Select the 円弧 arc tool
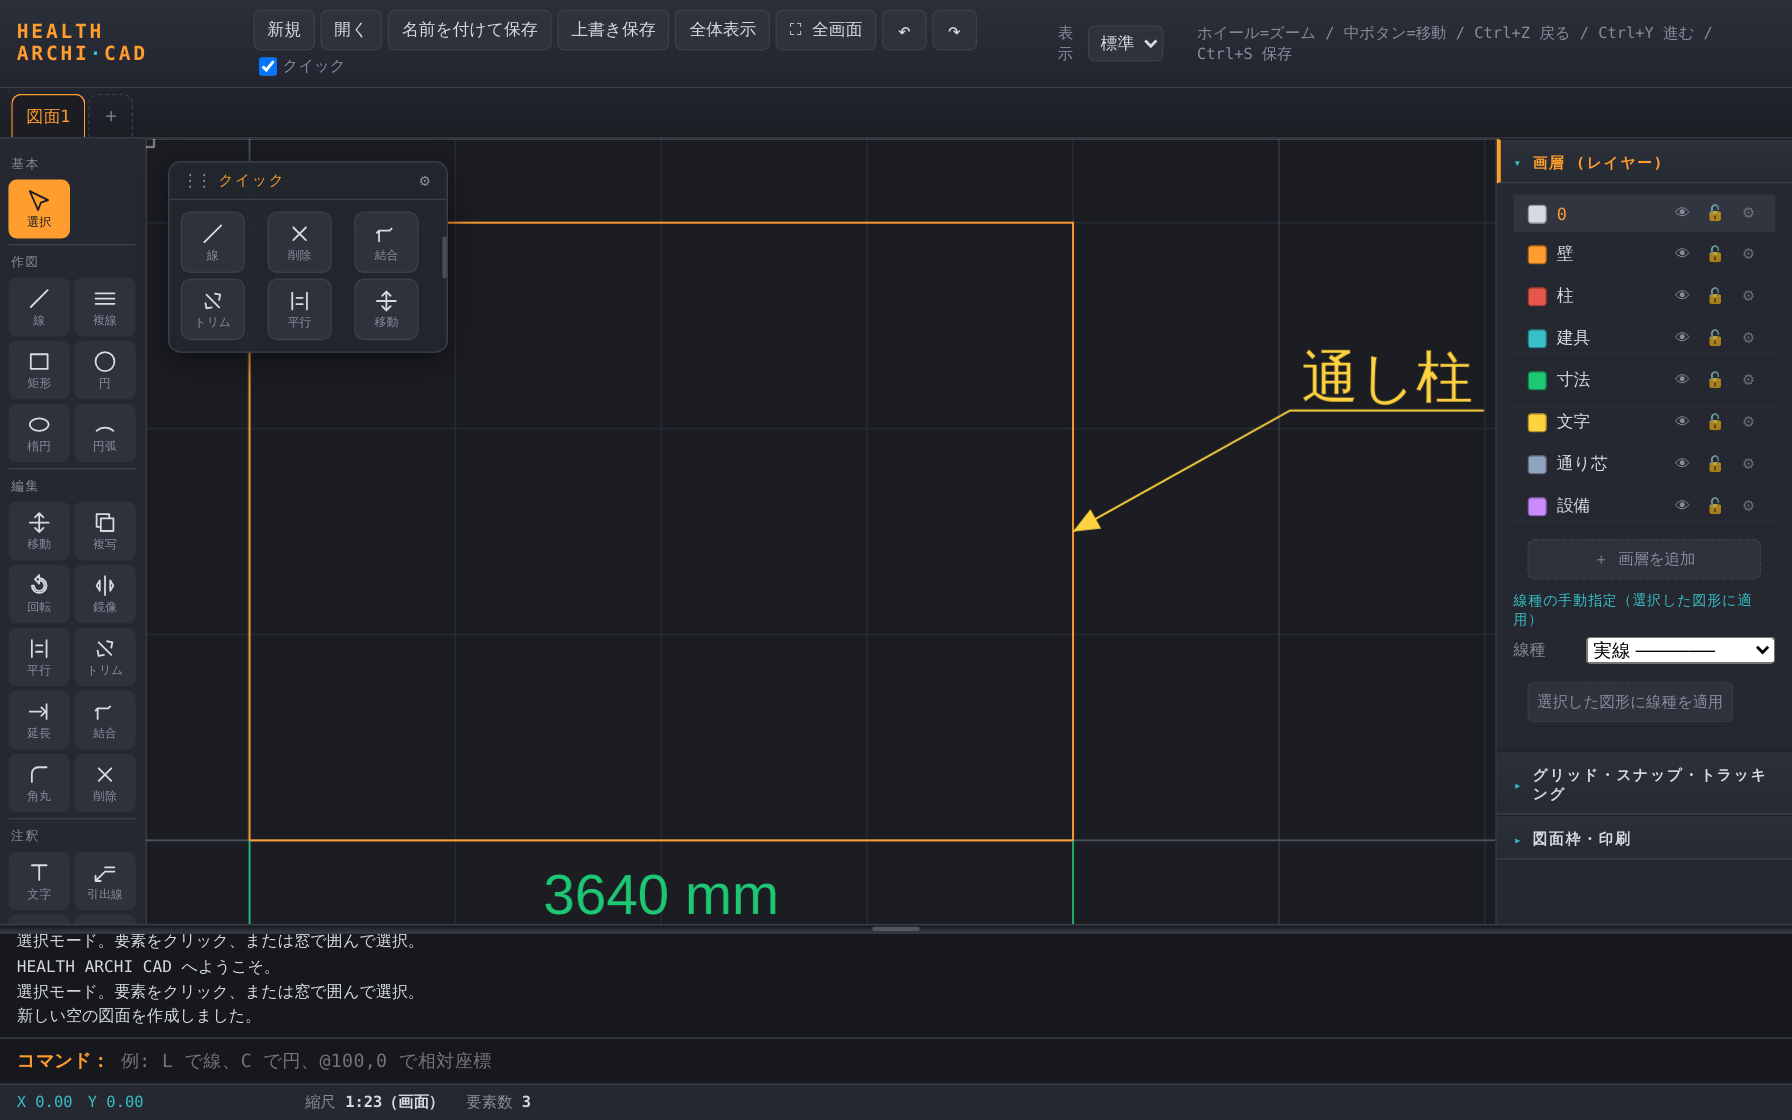This screenshot has width=1792, height=1120. (105, 432)
